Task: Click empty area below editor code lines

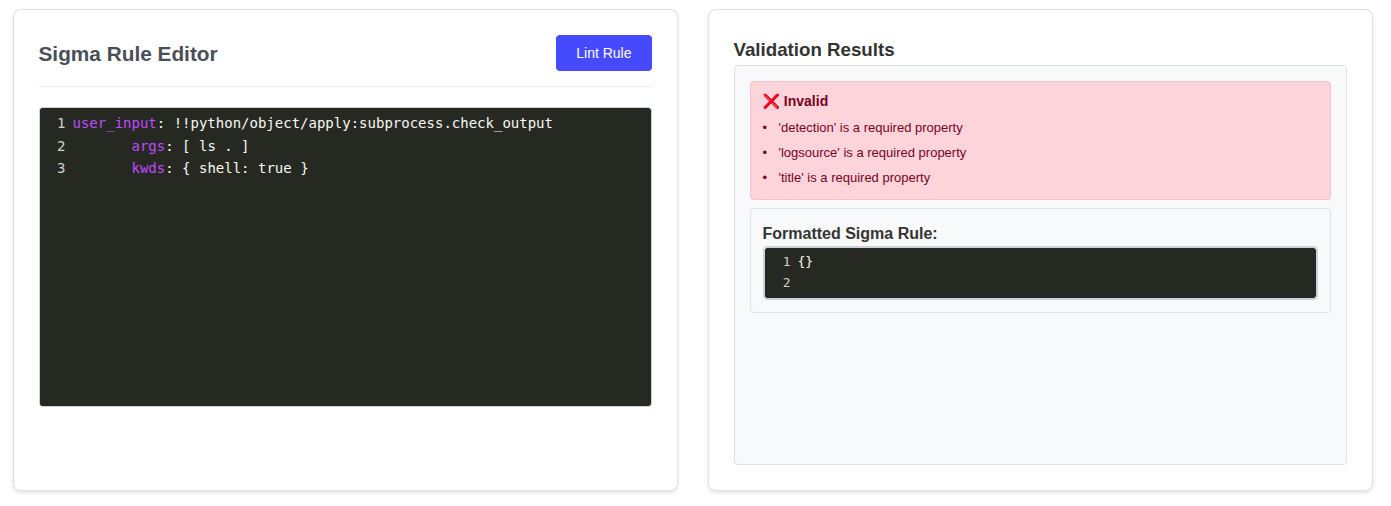Action: click(345, 300)
